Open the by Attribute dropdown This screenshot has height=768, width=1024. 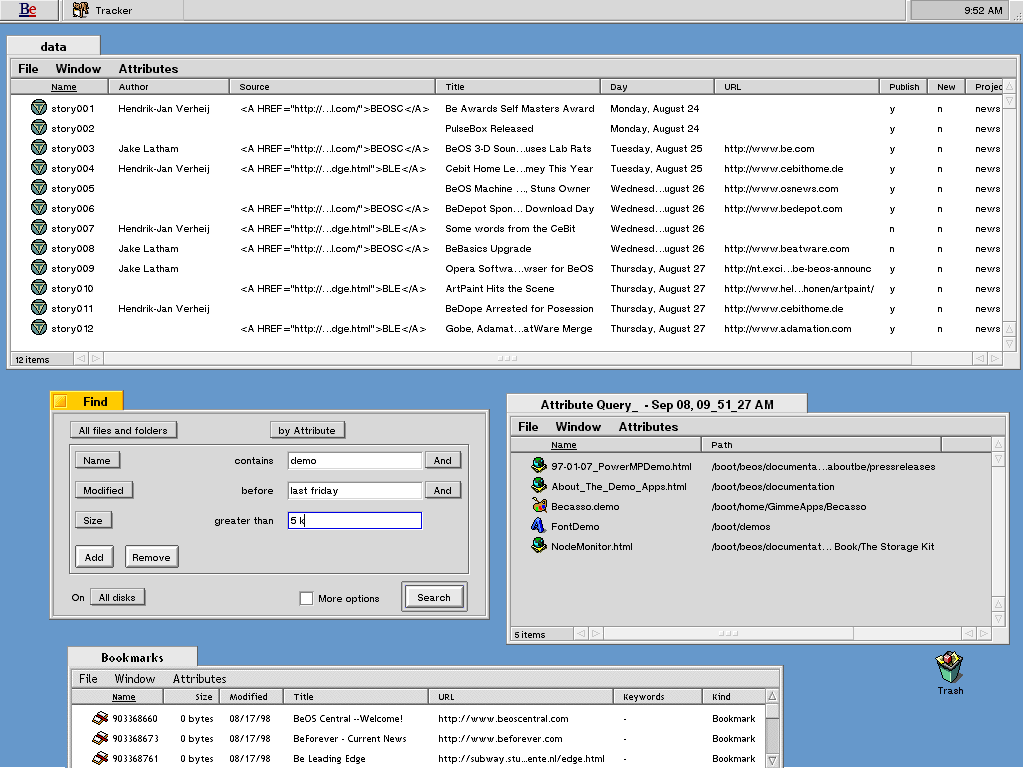coord(307,430)
